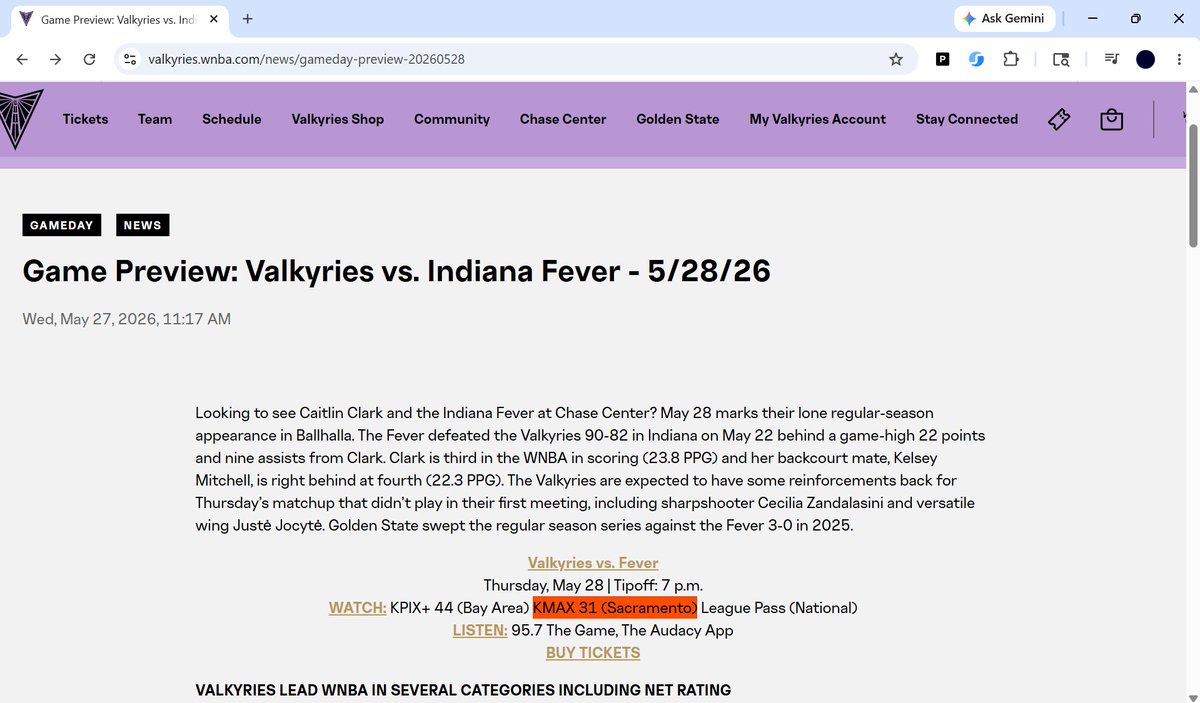View site information icon in address bar

click(x=129, y=60)
